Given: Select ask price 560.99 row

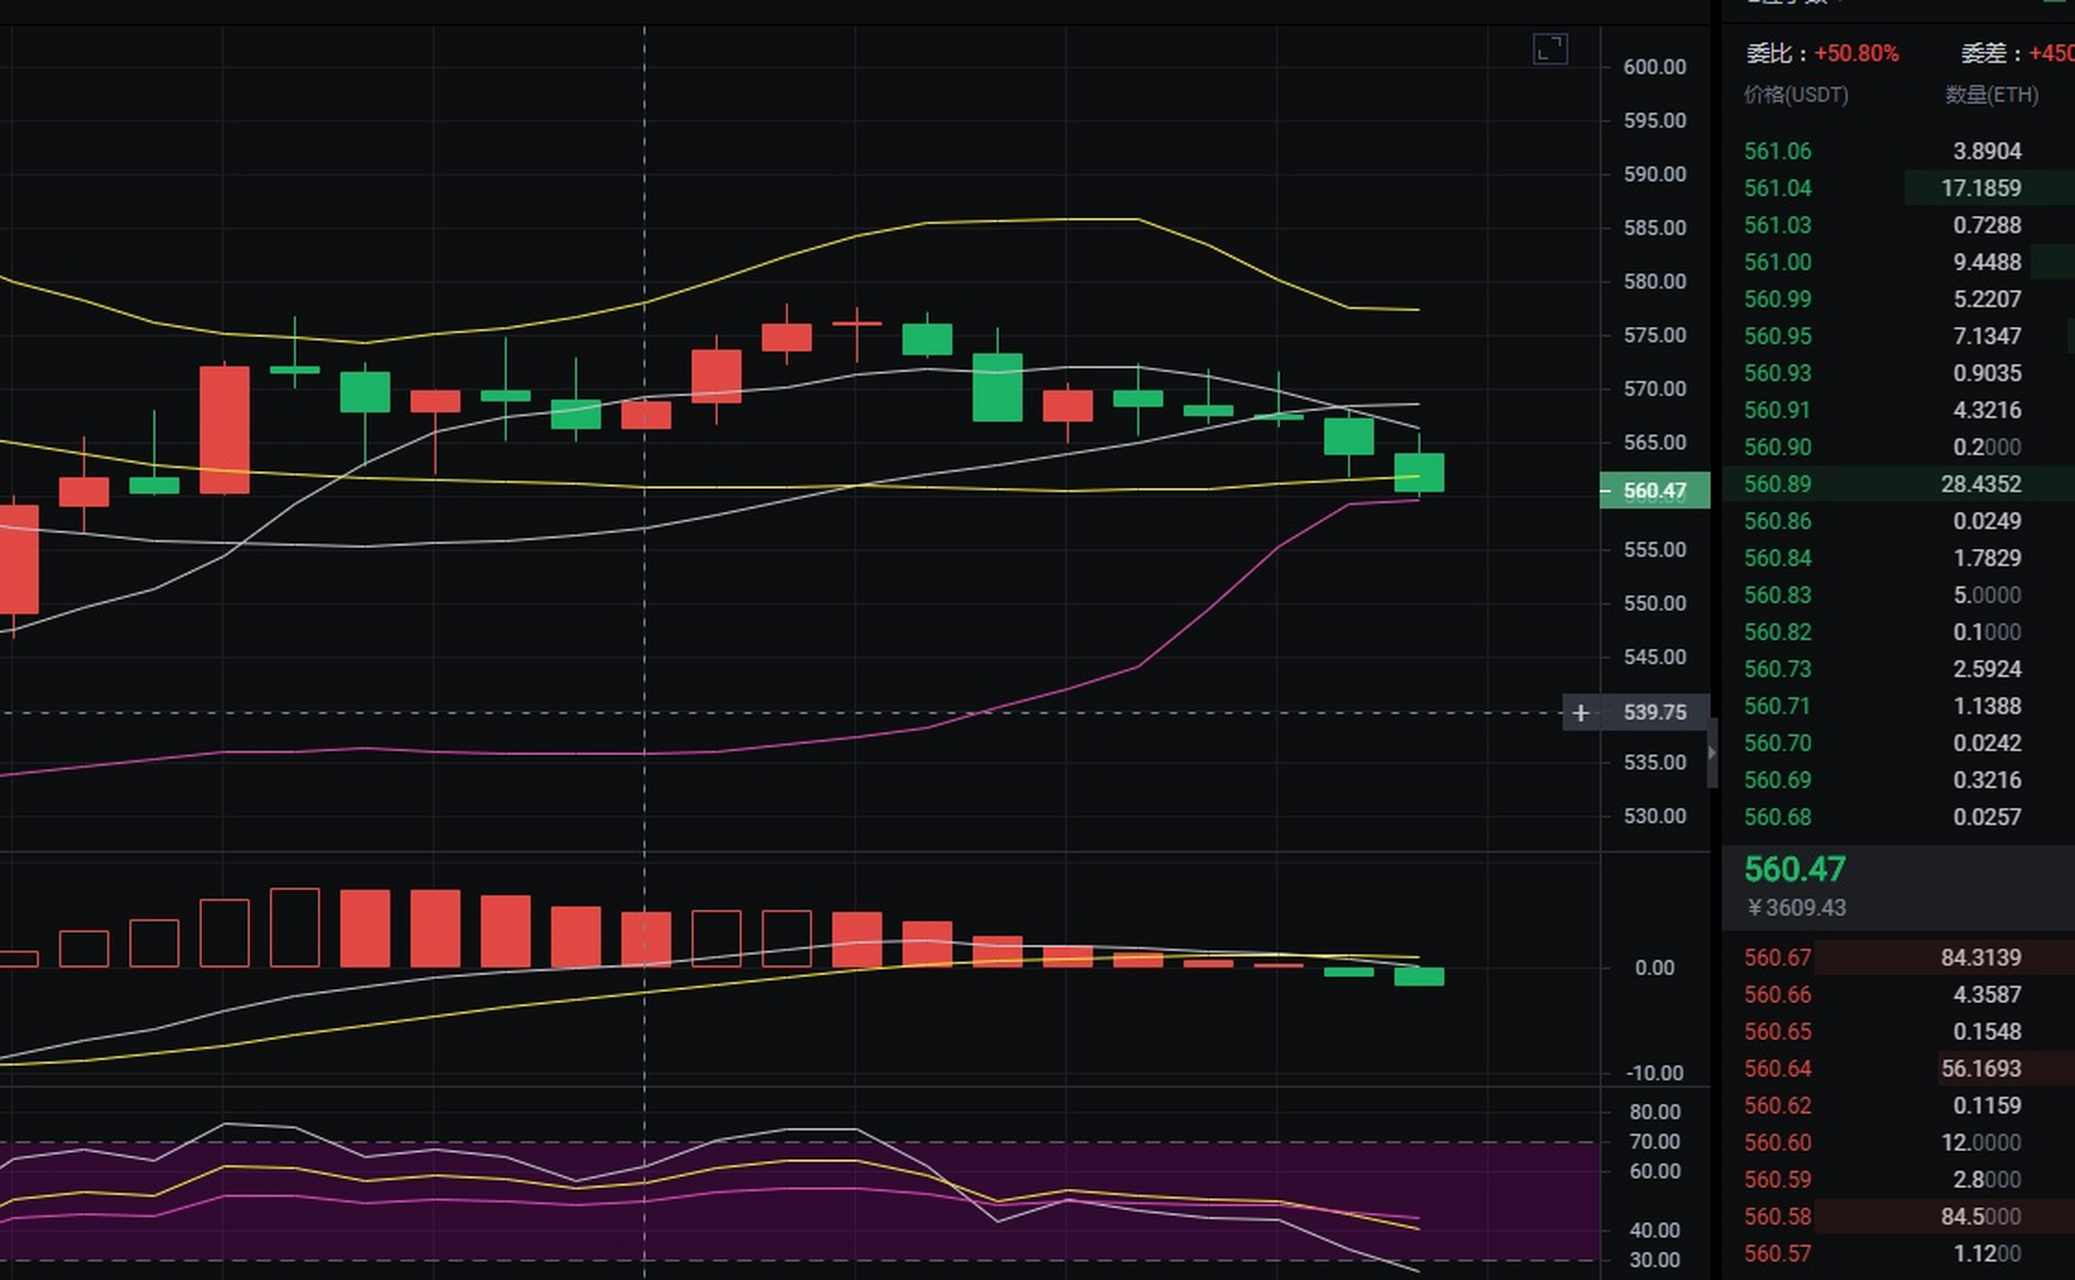Looking at the screenshot, I should 1898,299.
